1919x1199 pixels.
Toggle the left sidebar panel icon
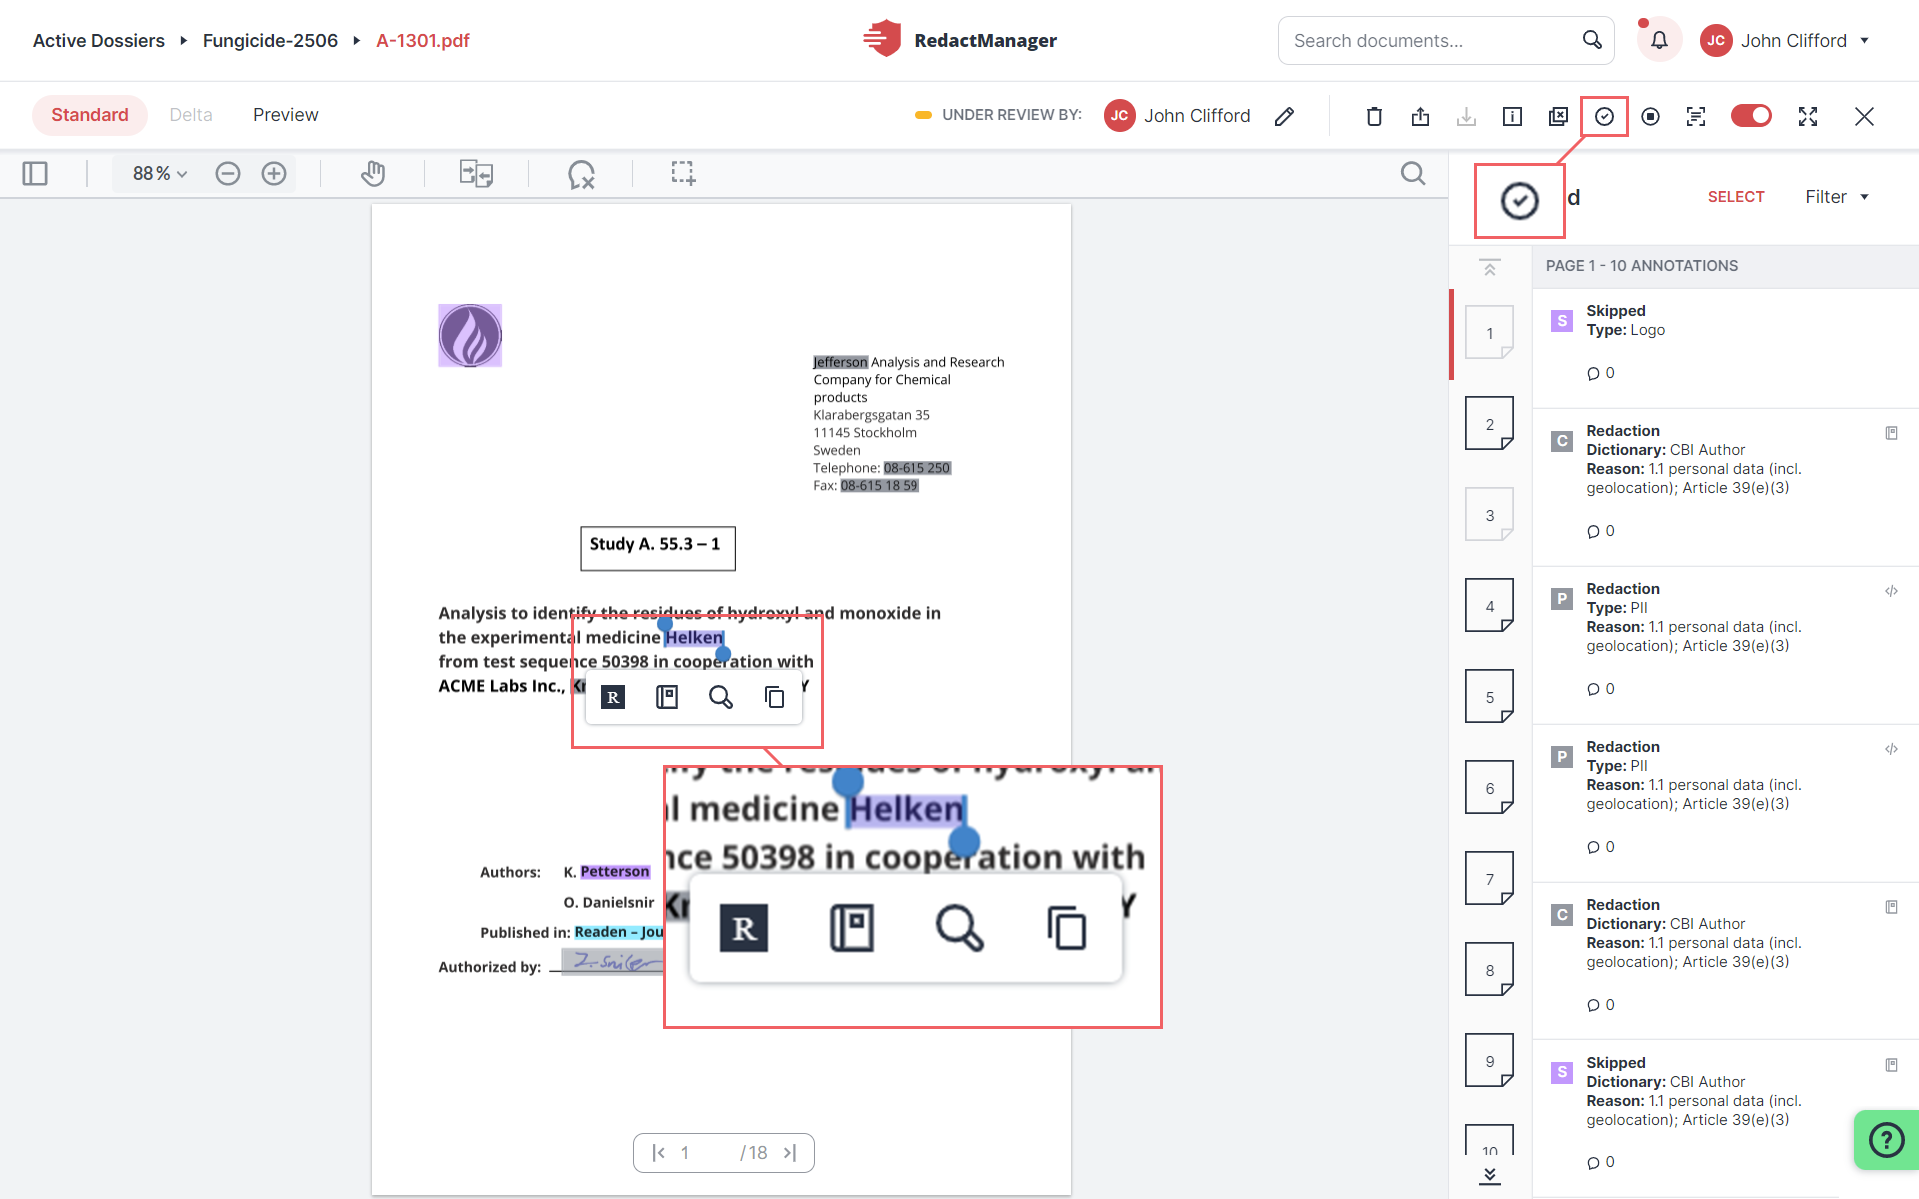click(35, 173)
